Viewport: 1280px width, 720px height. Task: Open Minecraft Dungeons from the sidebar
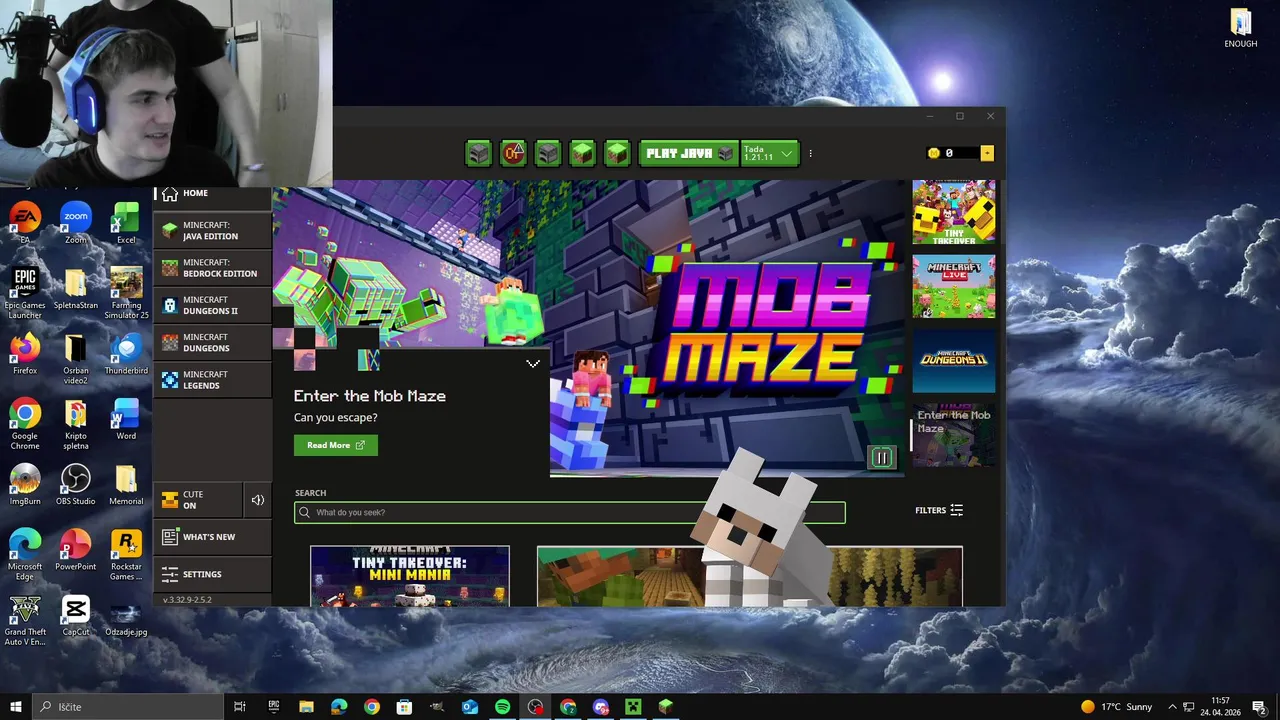[x=212, y=343]
